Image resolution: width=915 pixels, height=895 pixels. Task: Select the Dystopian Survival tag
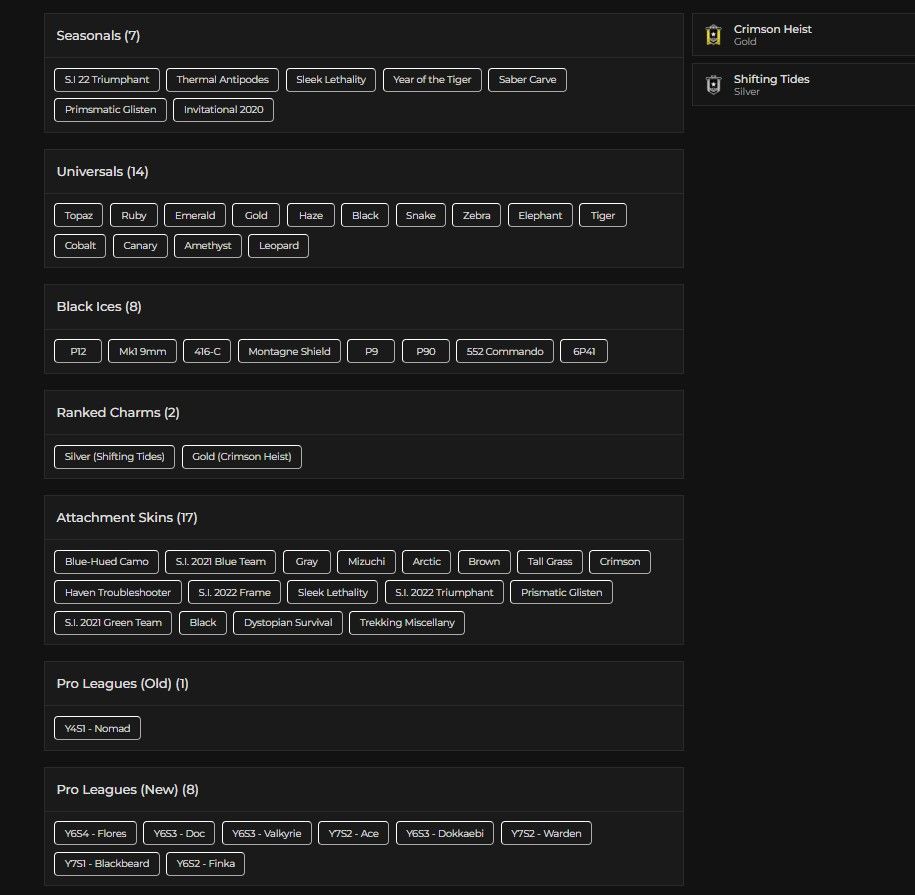pyautogui.click(x=288, y=623)
